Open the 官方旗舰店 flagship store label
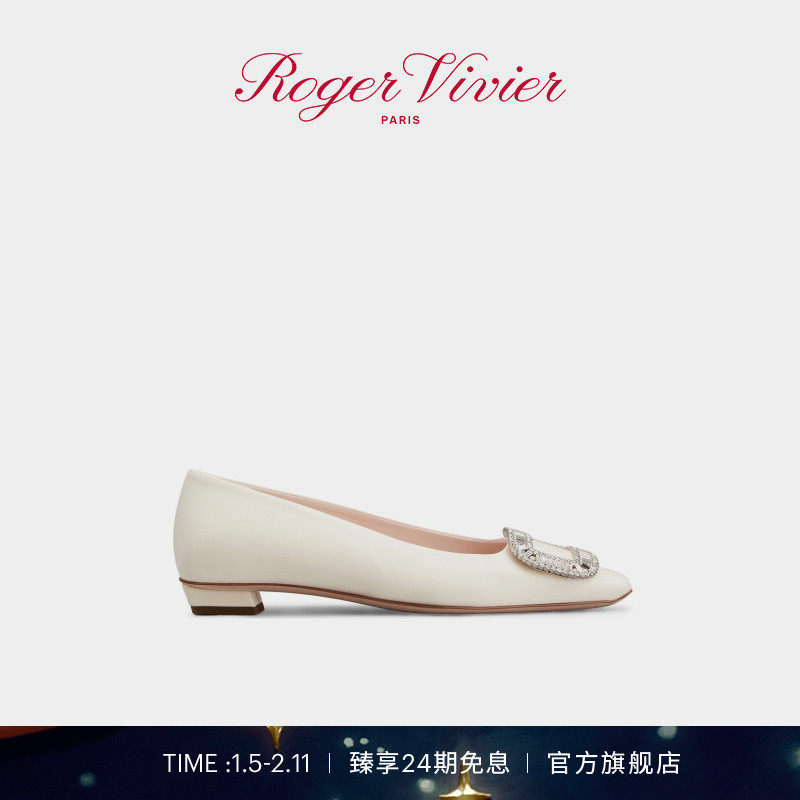 (x=614, y=764)
